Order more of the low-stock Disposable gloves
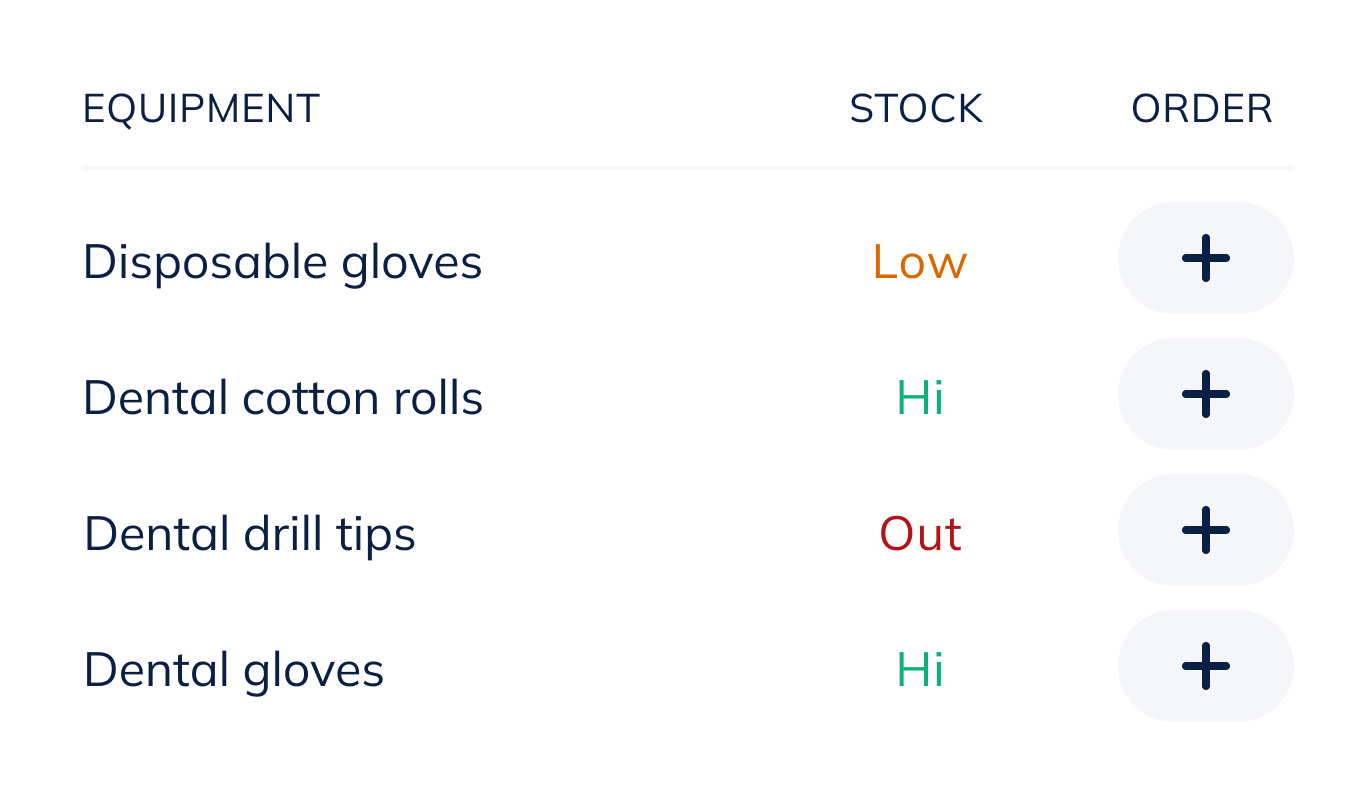Screen dimensions: 1372x800 pos(1205,258)
